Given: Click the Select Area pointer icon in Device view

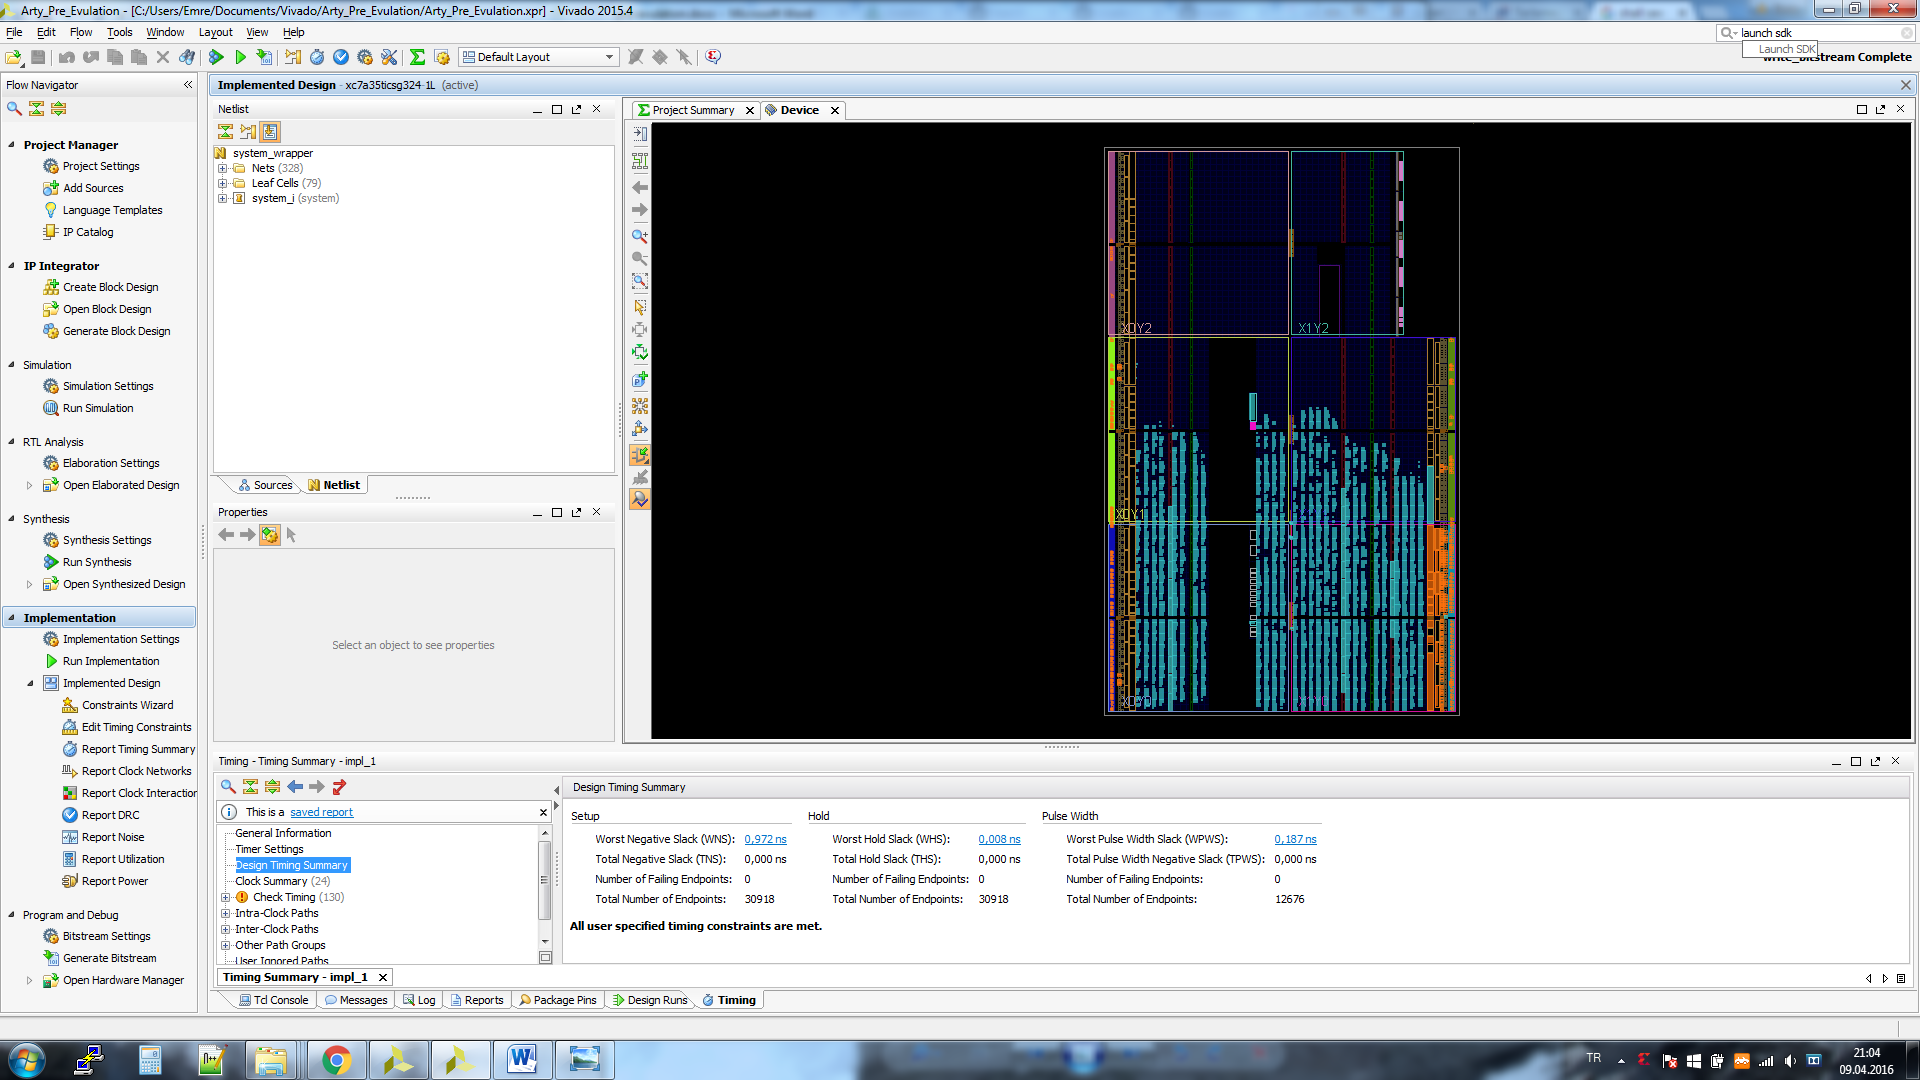Looking at the screenshot, I should click(640, 307).
